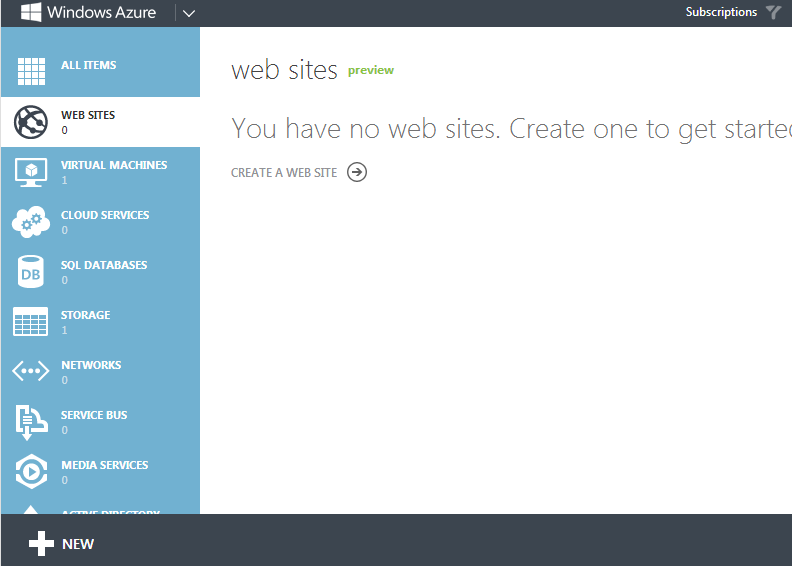
Task: Select the Virtual Machines sidebar label
Action: [114, 165]
